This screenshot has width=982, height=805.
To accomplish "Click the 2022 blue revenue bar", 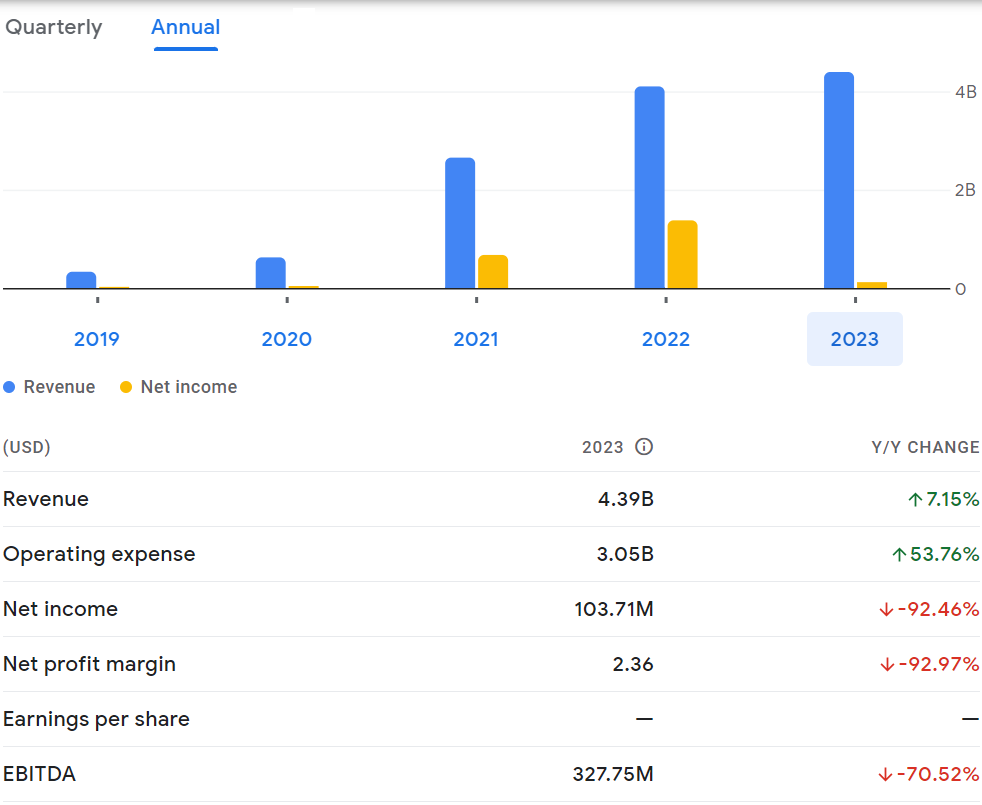I will (x=649, y=188).
